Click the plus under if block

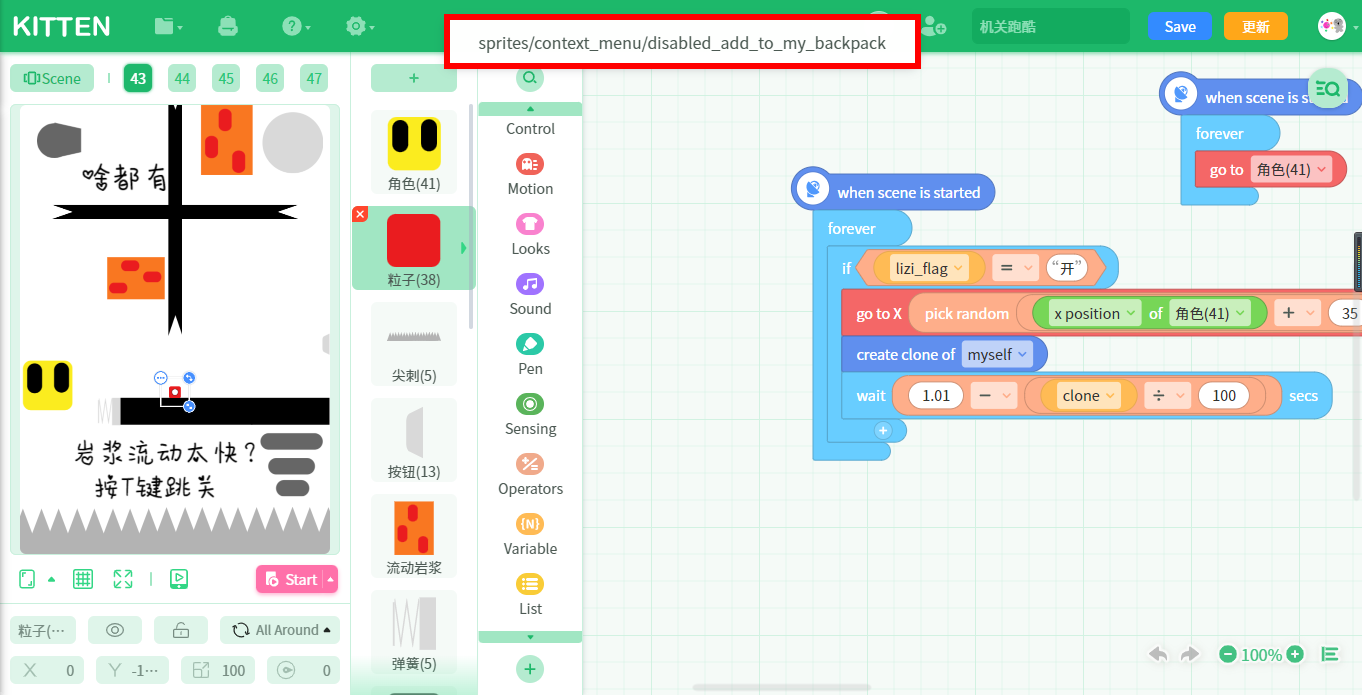[882, 430]
